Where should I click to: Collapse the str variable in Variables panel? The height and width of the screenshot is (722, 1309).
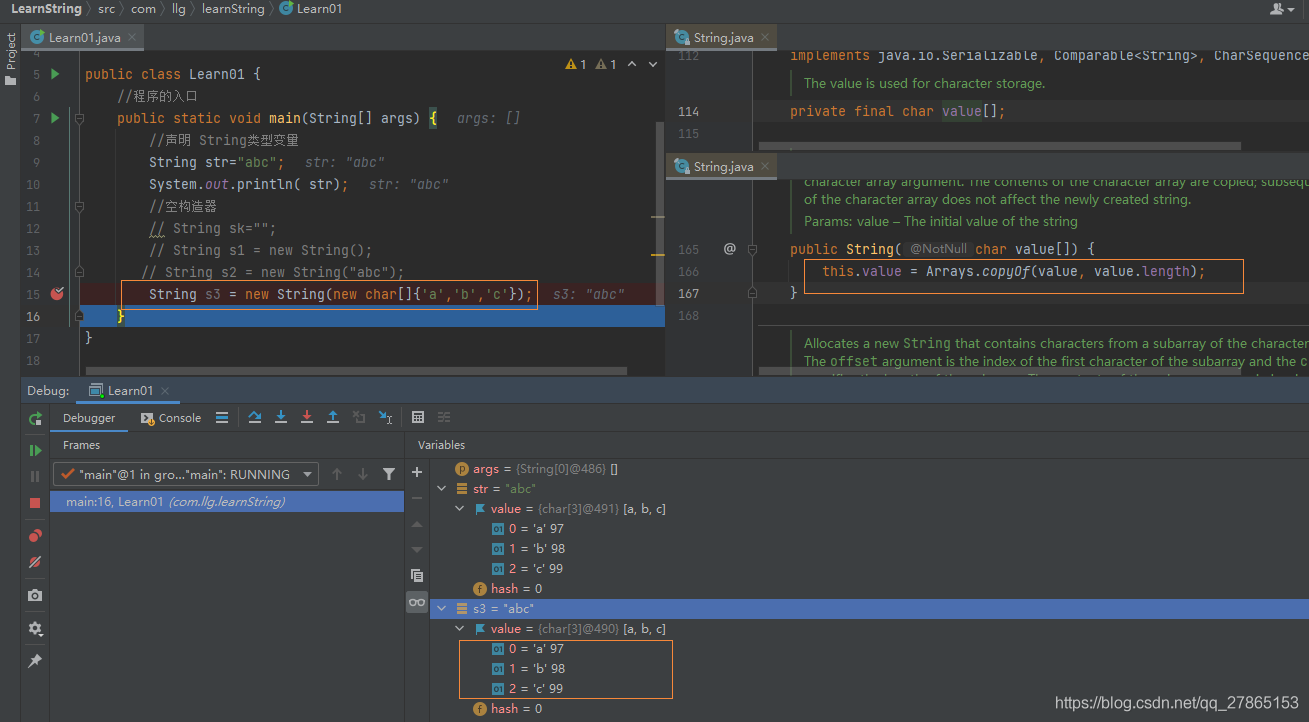[442, 488]
